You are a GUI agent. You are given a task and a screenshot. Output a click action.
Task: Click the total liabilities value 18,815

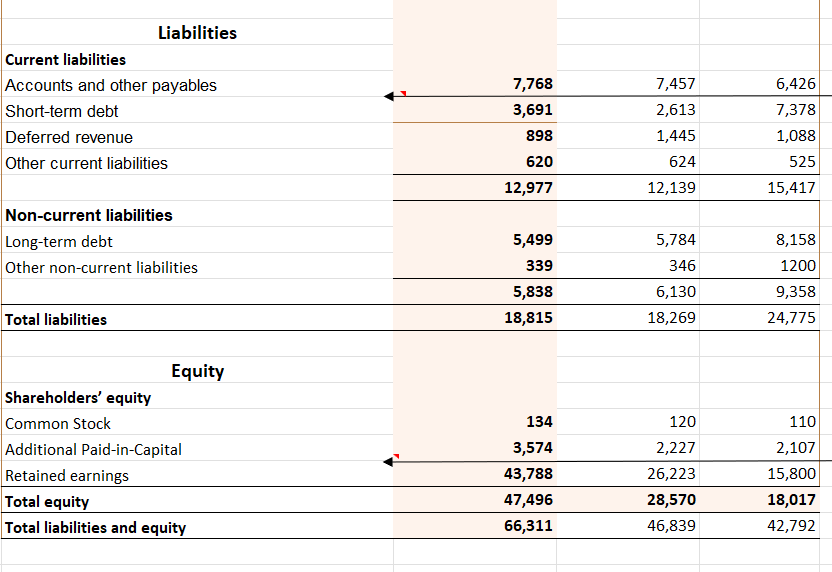(x=475, y=318)
